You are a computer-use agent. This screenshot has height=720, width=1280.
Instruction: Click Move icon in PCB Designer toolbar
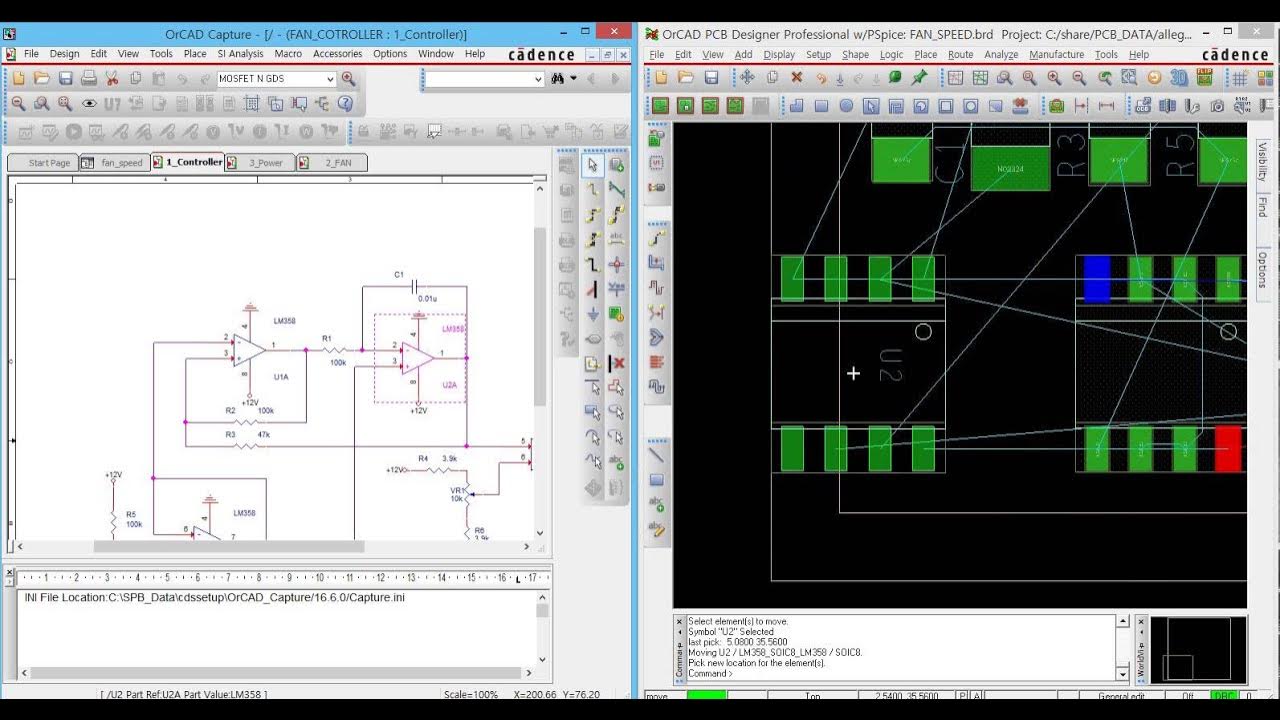[747, 78]
